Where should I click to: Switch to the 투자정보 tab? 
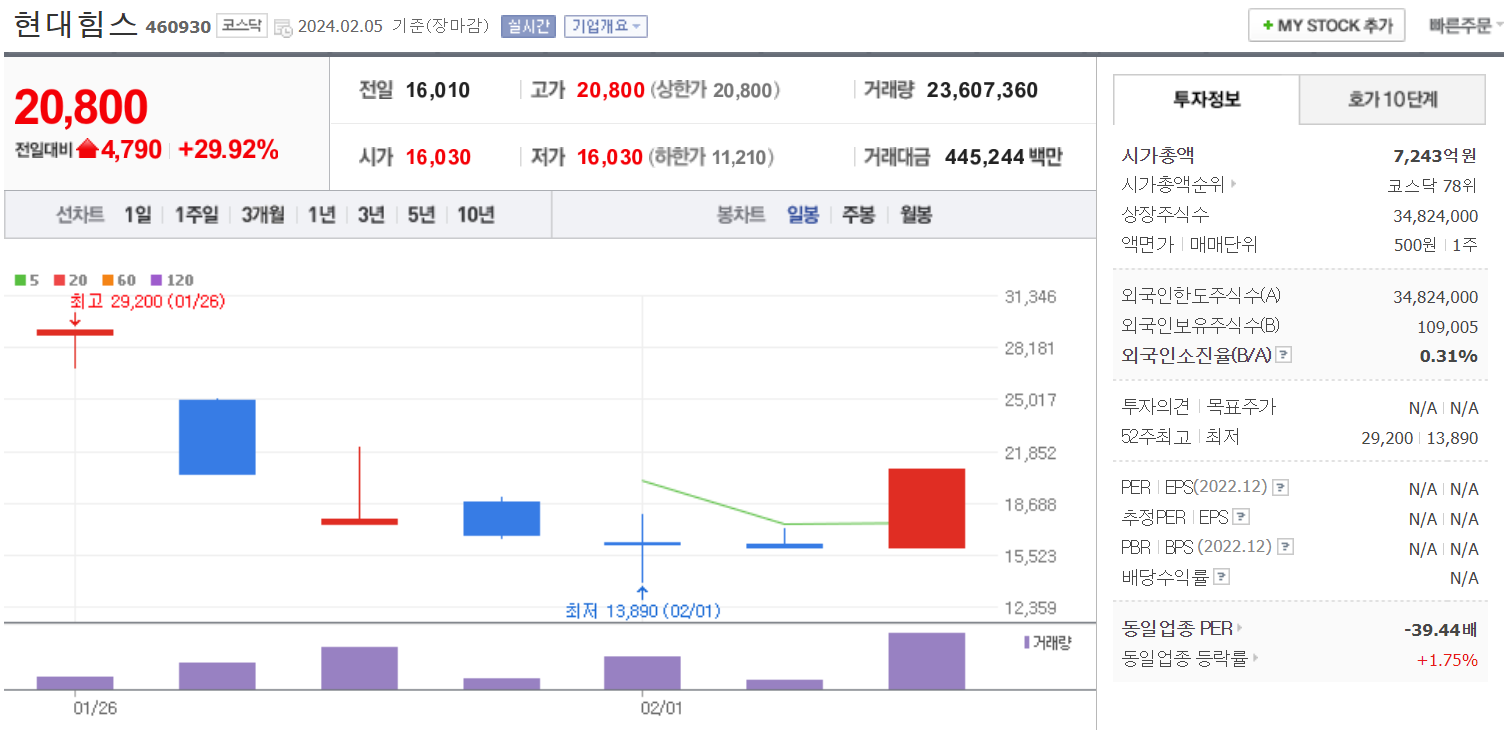tap(1206, 99)
